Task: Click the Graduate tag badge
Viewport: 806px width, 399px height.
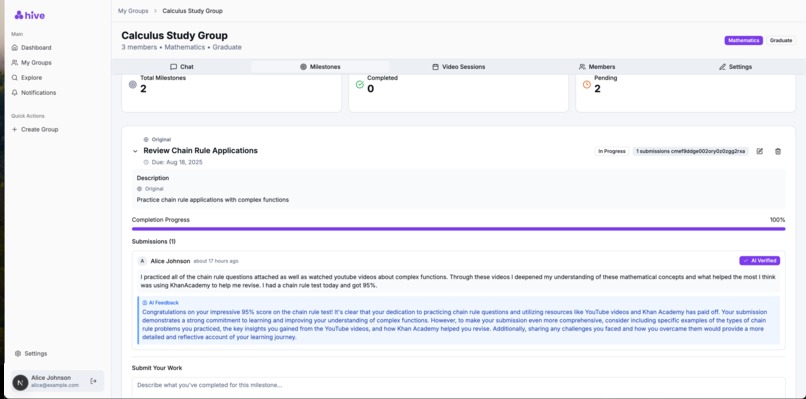Action: click(x=781, y=40)
